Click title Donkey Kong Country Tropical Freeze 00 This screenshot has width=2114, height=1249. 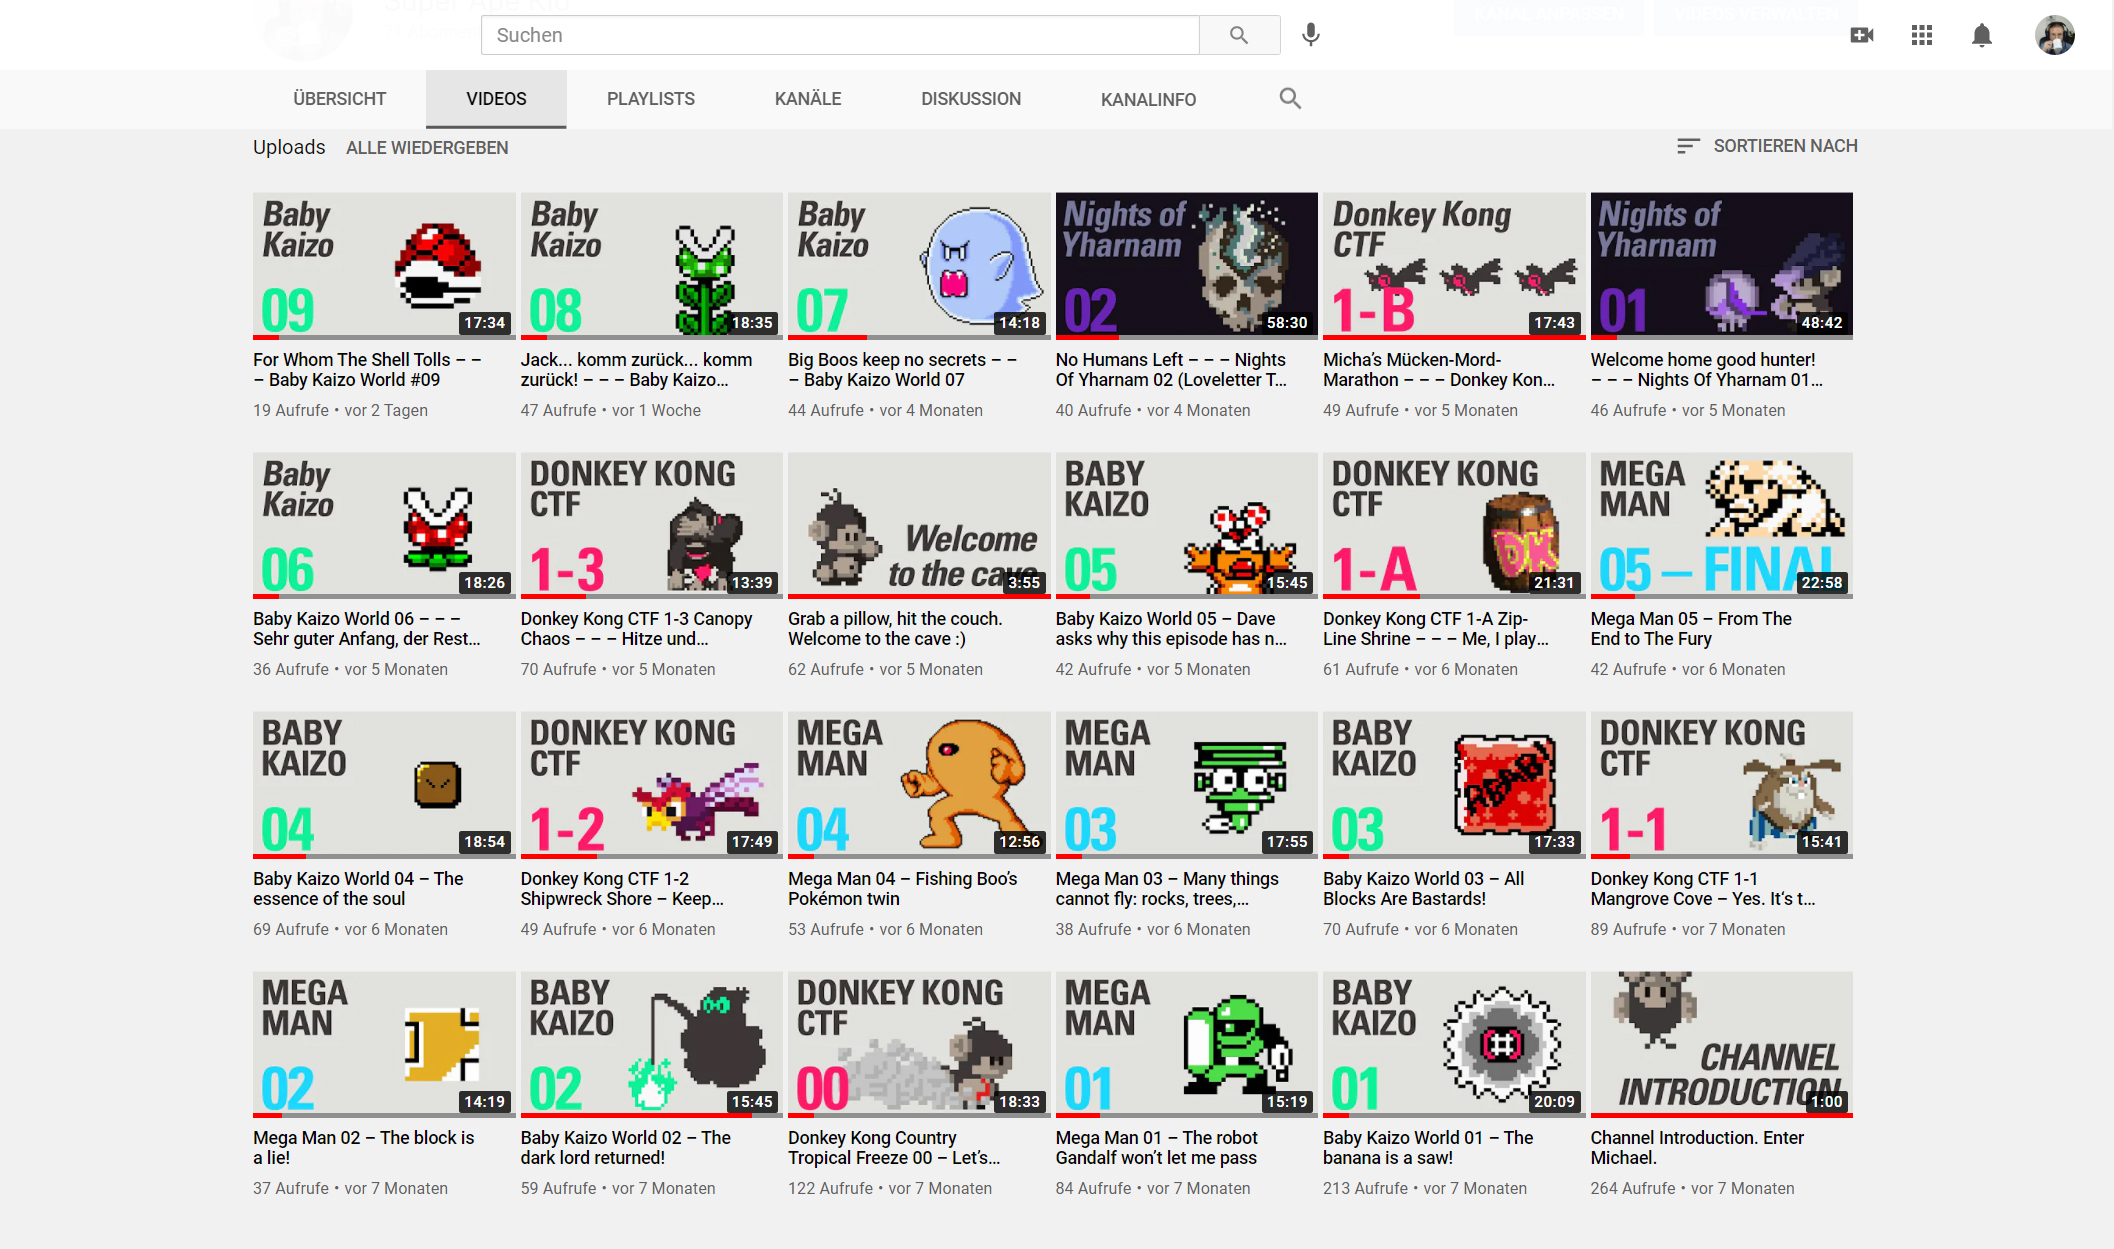click(894, 1147)
